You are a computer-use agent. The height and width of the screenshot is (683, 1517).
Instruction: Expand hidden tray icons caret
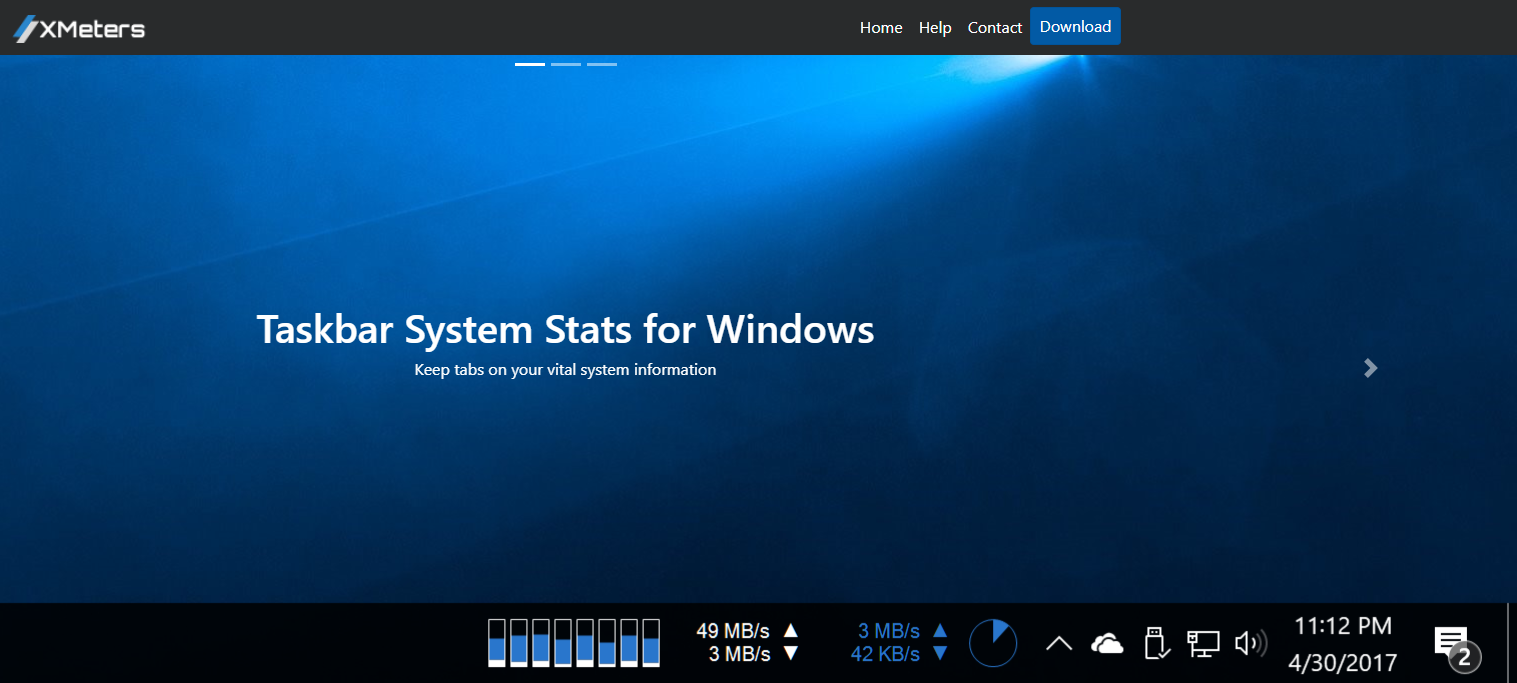click(1059, 643)
